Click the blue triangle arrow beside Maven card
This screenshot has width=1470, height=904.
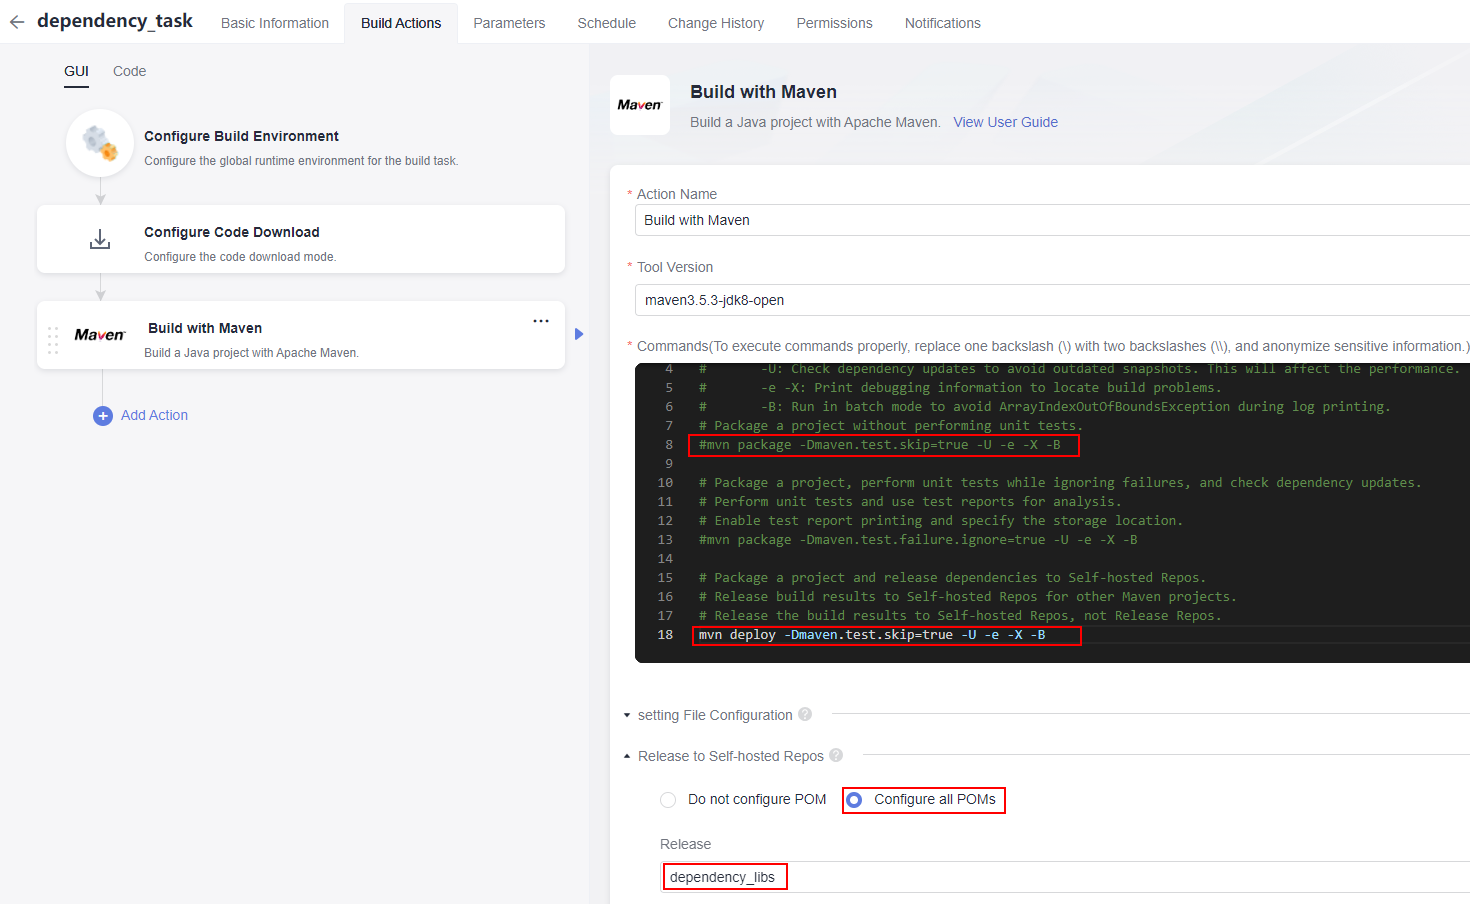point(579,334)
